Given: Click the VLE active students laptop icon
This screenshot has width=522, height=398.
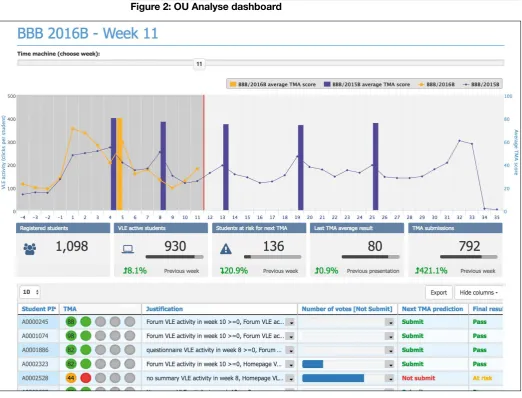Looking at the screenshot, I should pyautogui.click(x=128, y=249).
